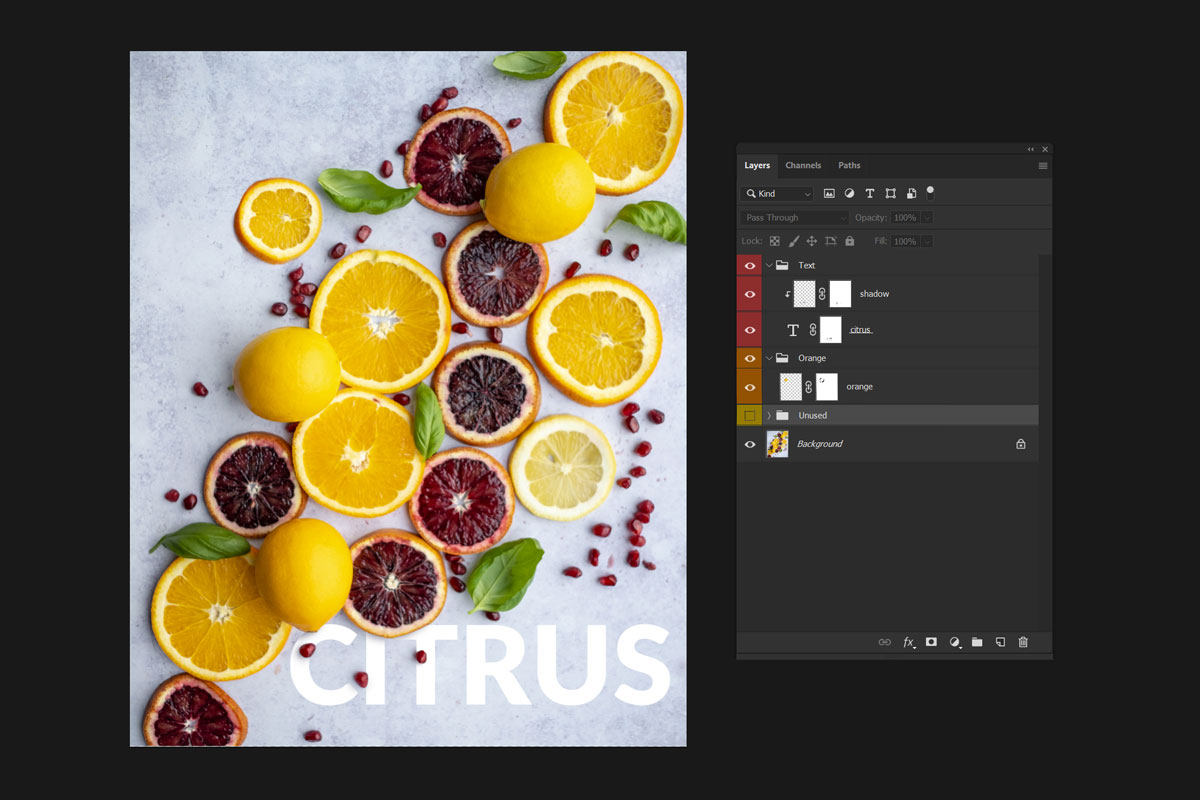Toggle lock position for the layer
The height and width of the screenshot is (800, 1200).
click(x=811, y=240)
